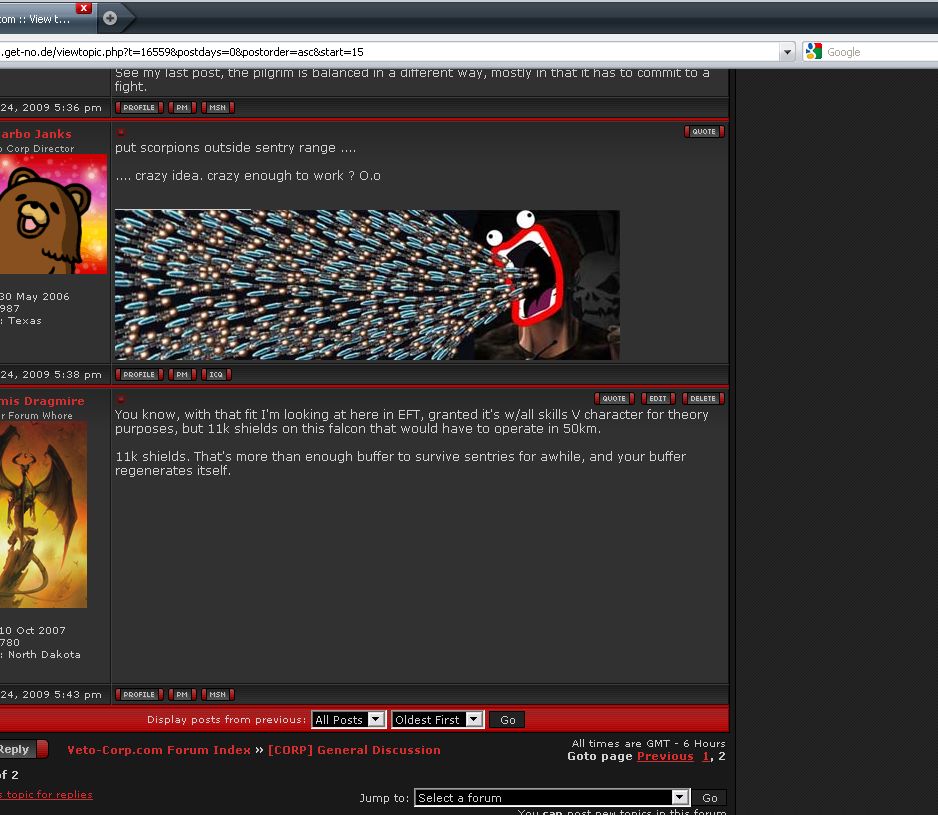Open the missile swarm meme image

point(367,284)
